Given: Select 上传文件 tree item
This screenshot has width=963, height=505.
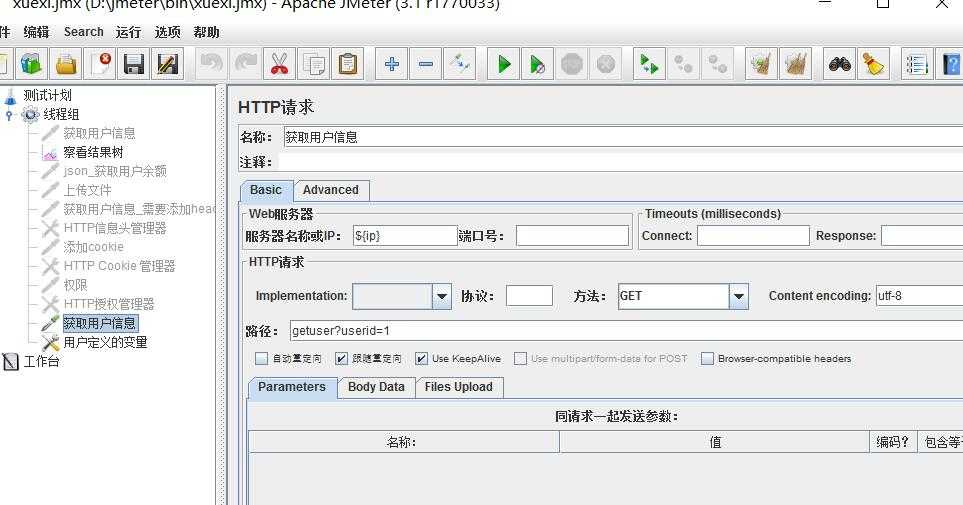Looking at the screenshot, I should click(x=87, y=190).
